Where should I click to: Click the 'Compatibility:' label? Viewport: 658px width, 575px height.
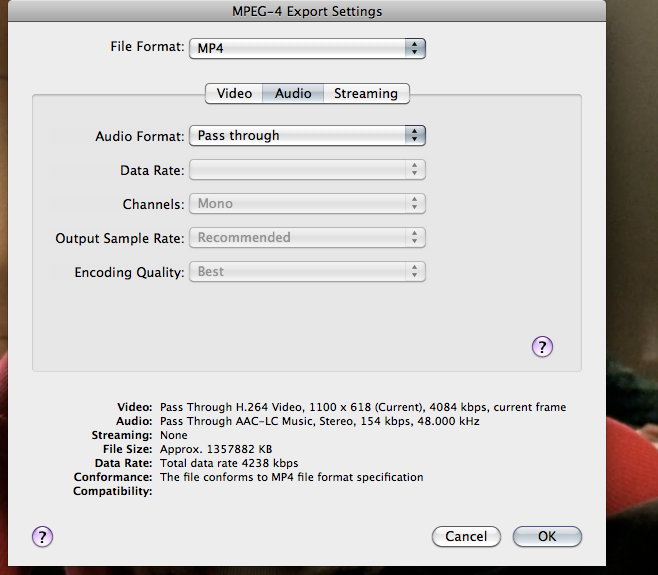112,491
